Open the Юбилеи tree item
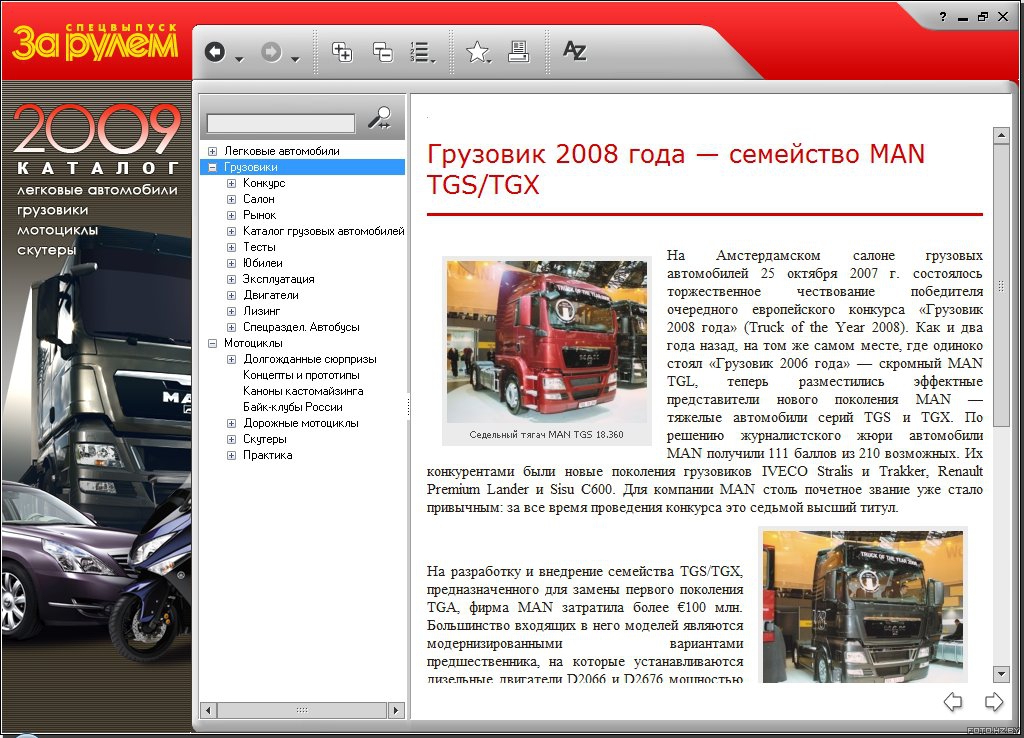The width and height of the screenshot is (1024, 738). pos(263,263)
